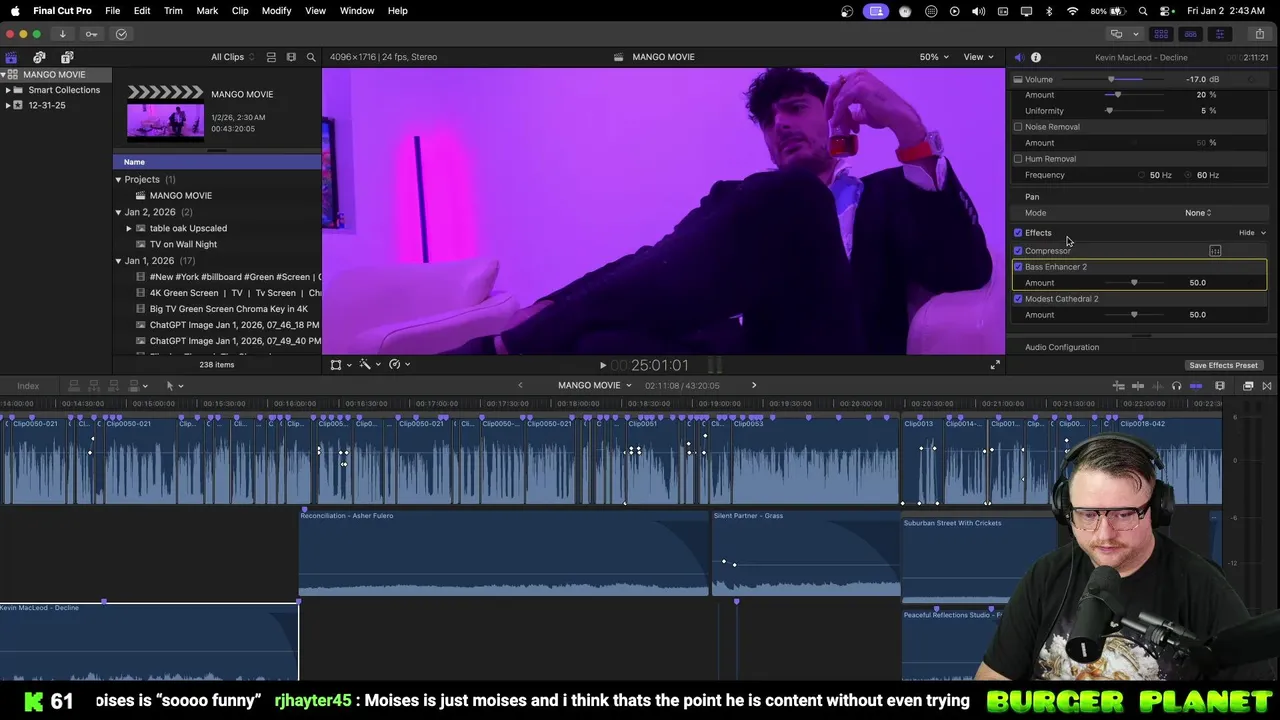Open the Import Media arrow button
The height and width of the screenshot is (720, 1280).
tap(62, 34)
